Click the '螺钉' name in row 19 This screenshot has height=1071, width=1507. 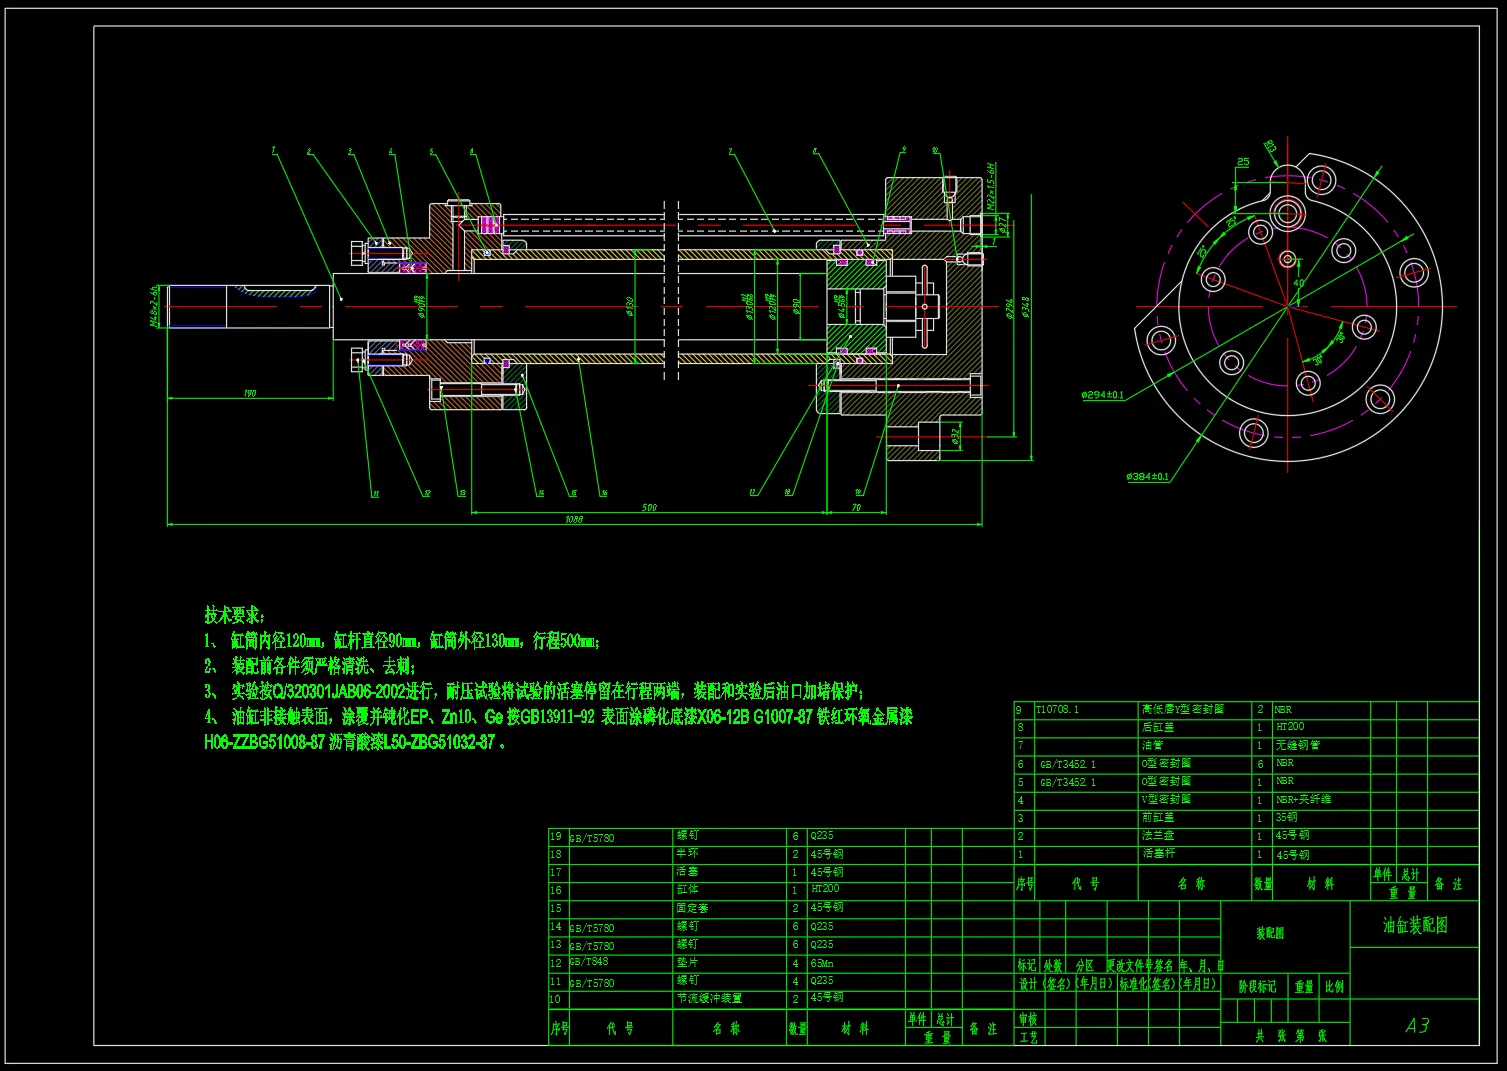pyautogui.click(x=687, y=835)
